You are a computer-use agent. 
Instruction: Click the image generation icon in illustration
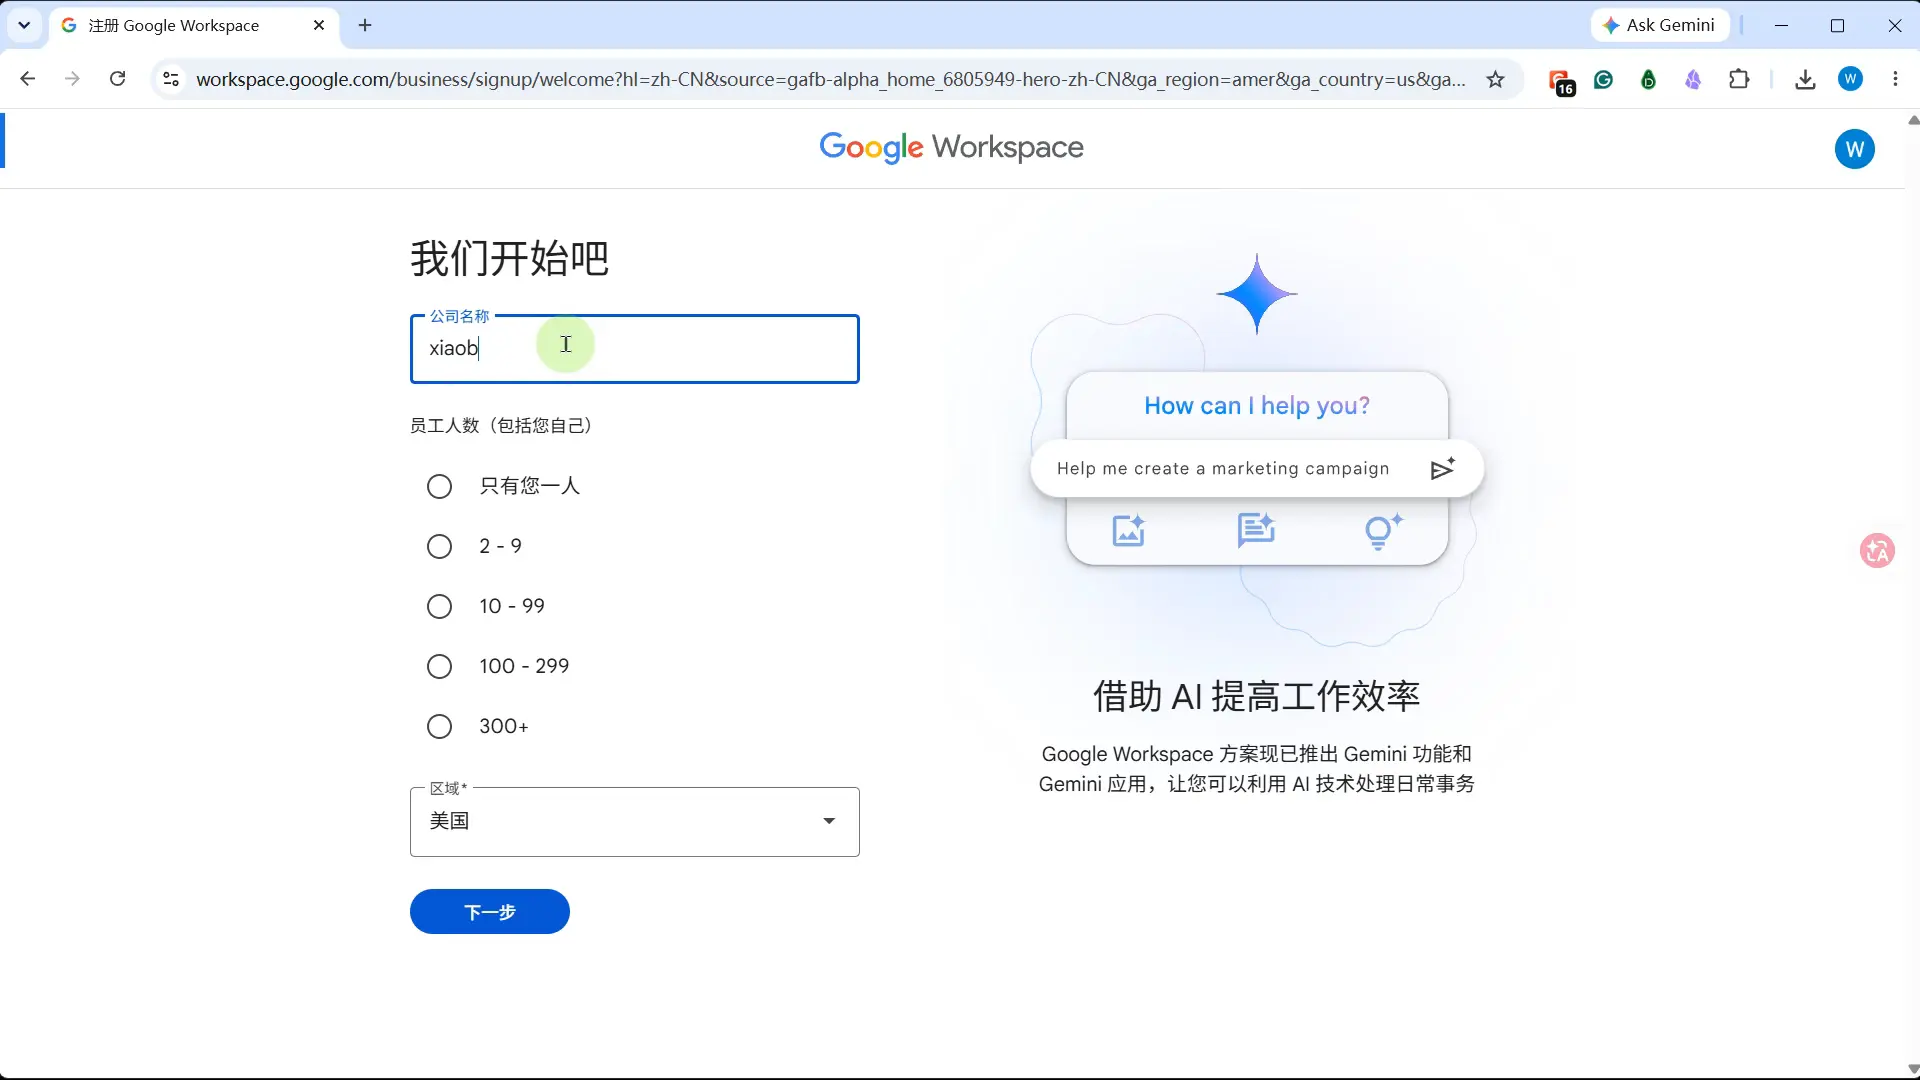pyautogui.click(x=1129, y=530)
